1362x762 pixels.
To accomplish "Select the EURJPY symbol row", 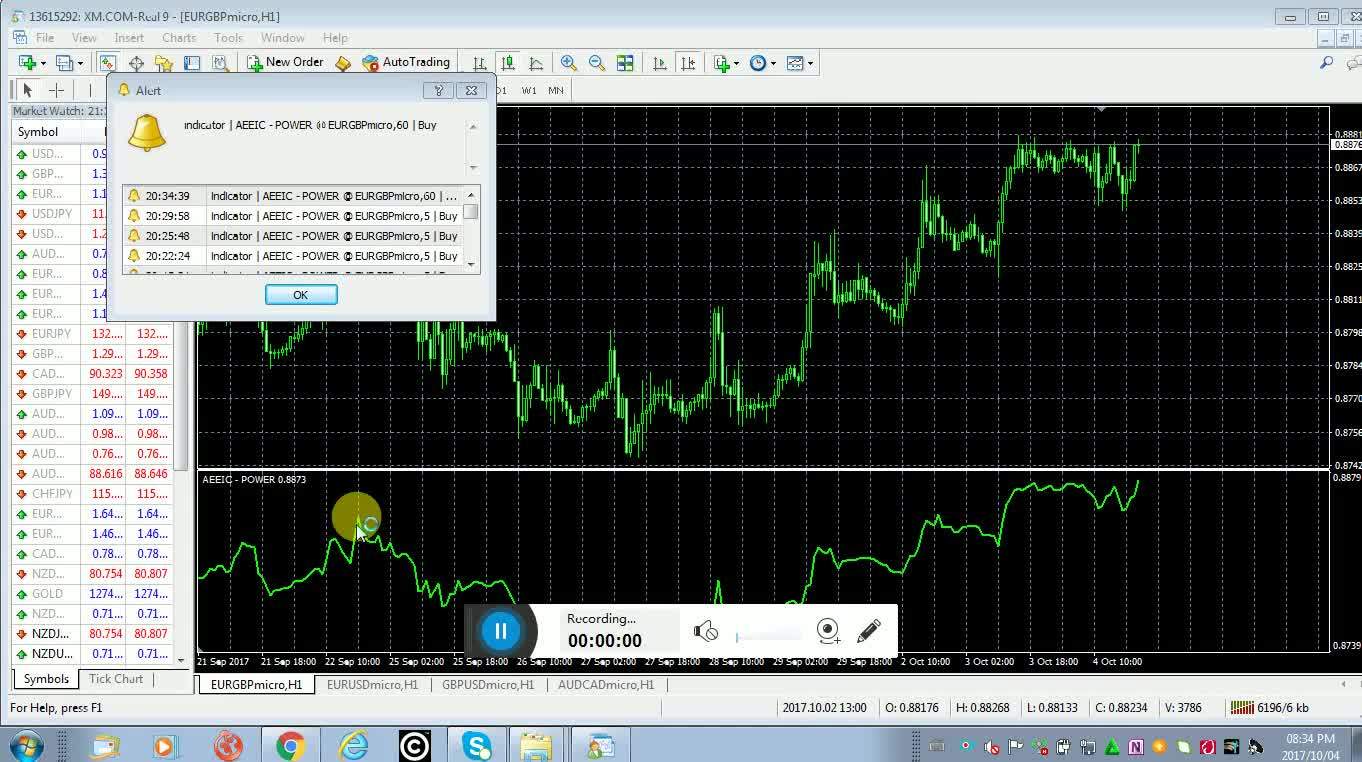I will pyautogui.click(x=92, y=334).
